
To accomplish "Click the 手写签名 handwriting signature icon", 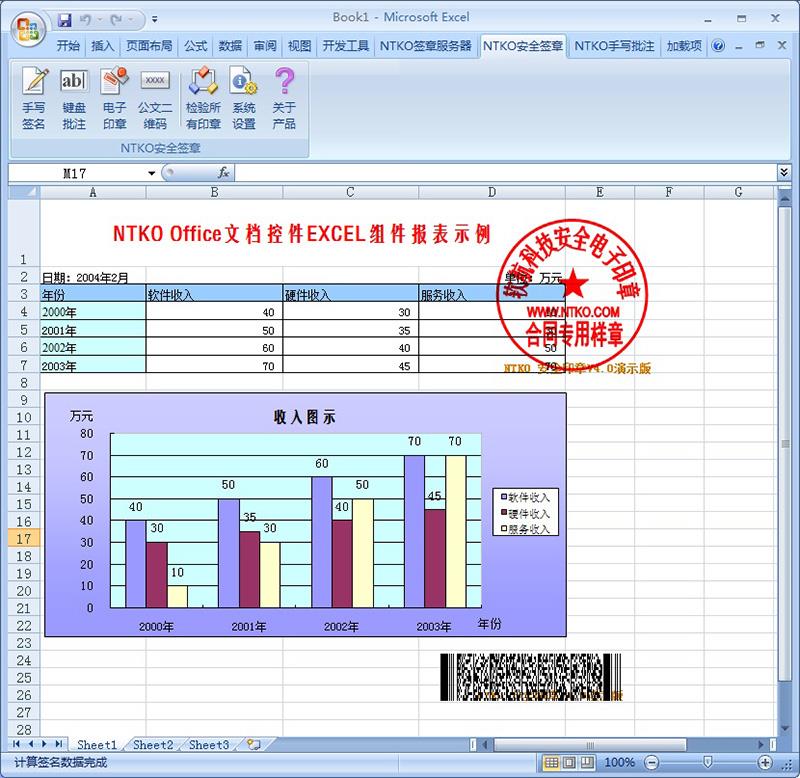I will 34,98.
